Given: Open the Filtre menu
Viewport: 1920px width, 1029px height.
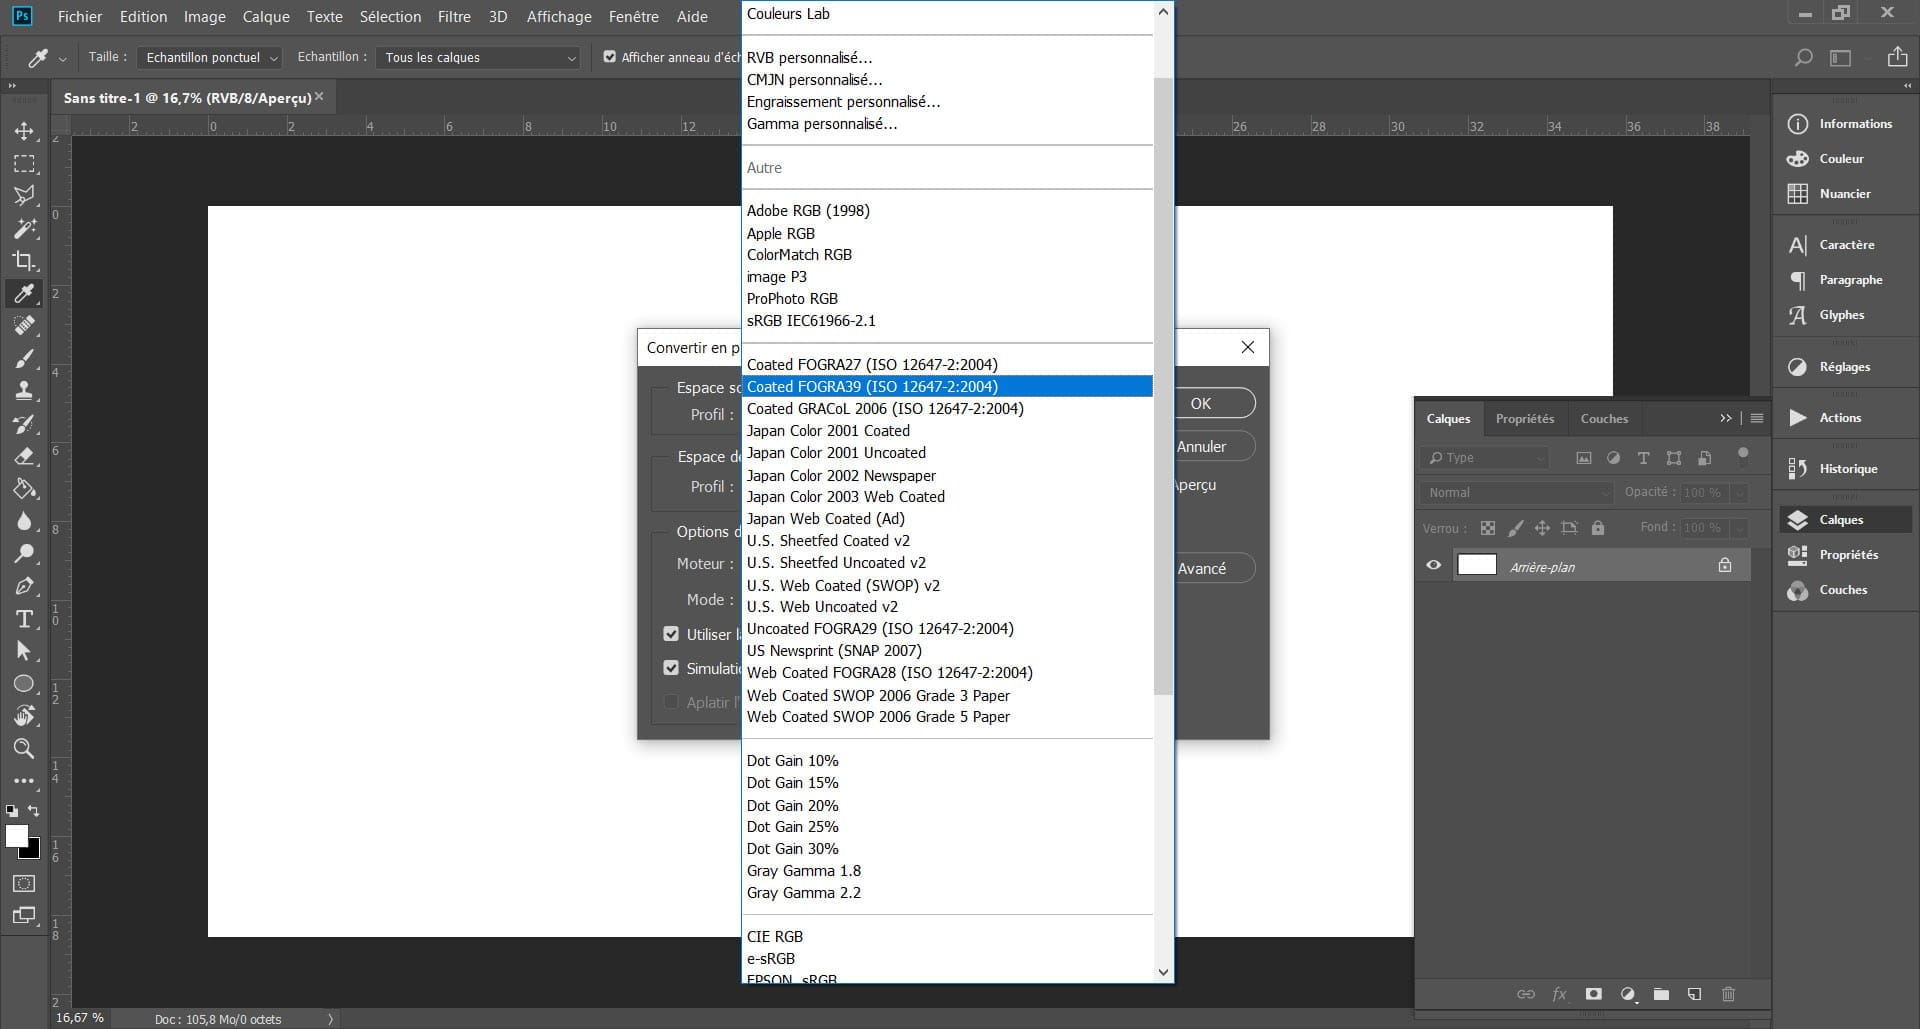Looking at the screenshot, I should [454, 16].
